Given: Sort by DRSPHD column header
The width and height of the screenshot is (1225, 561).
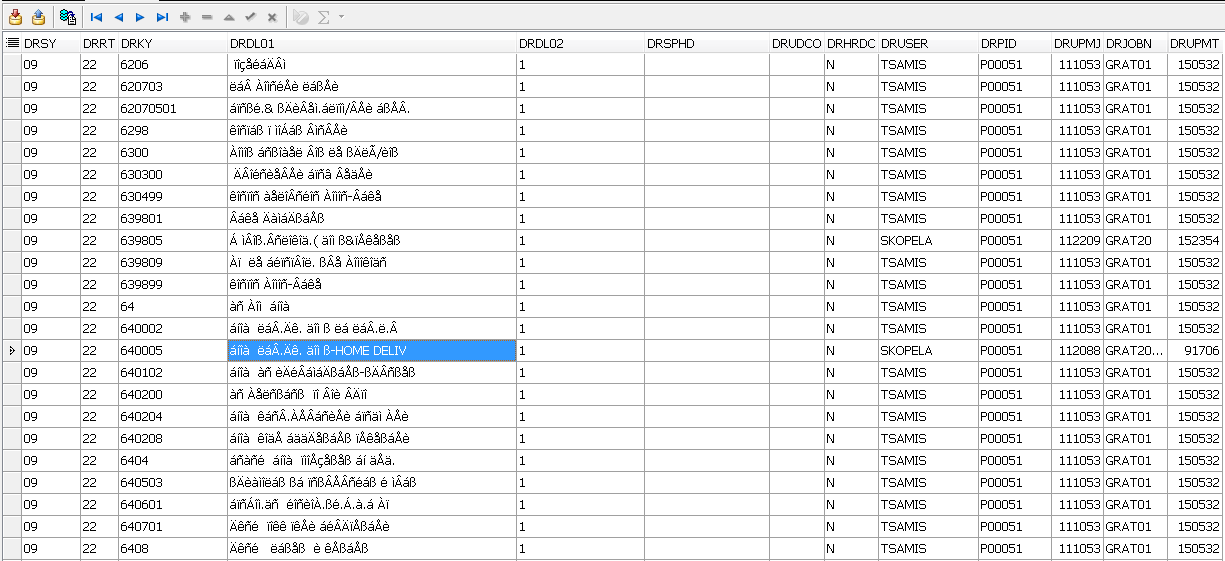Looking at the screenshot, I should 707,43.
